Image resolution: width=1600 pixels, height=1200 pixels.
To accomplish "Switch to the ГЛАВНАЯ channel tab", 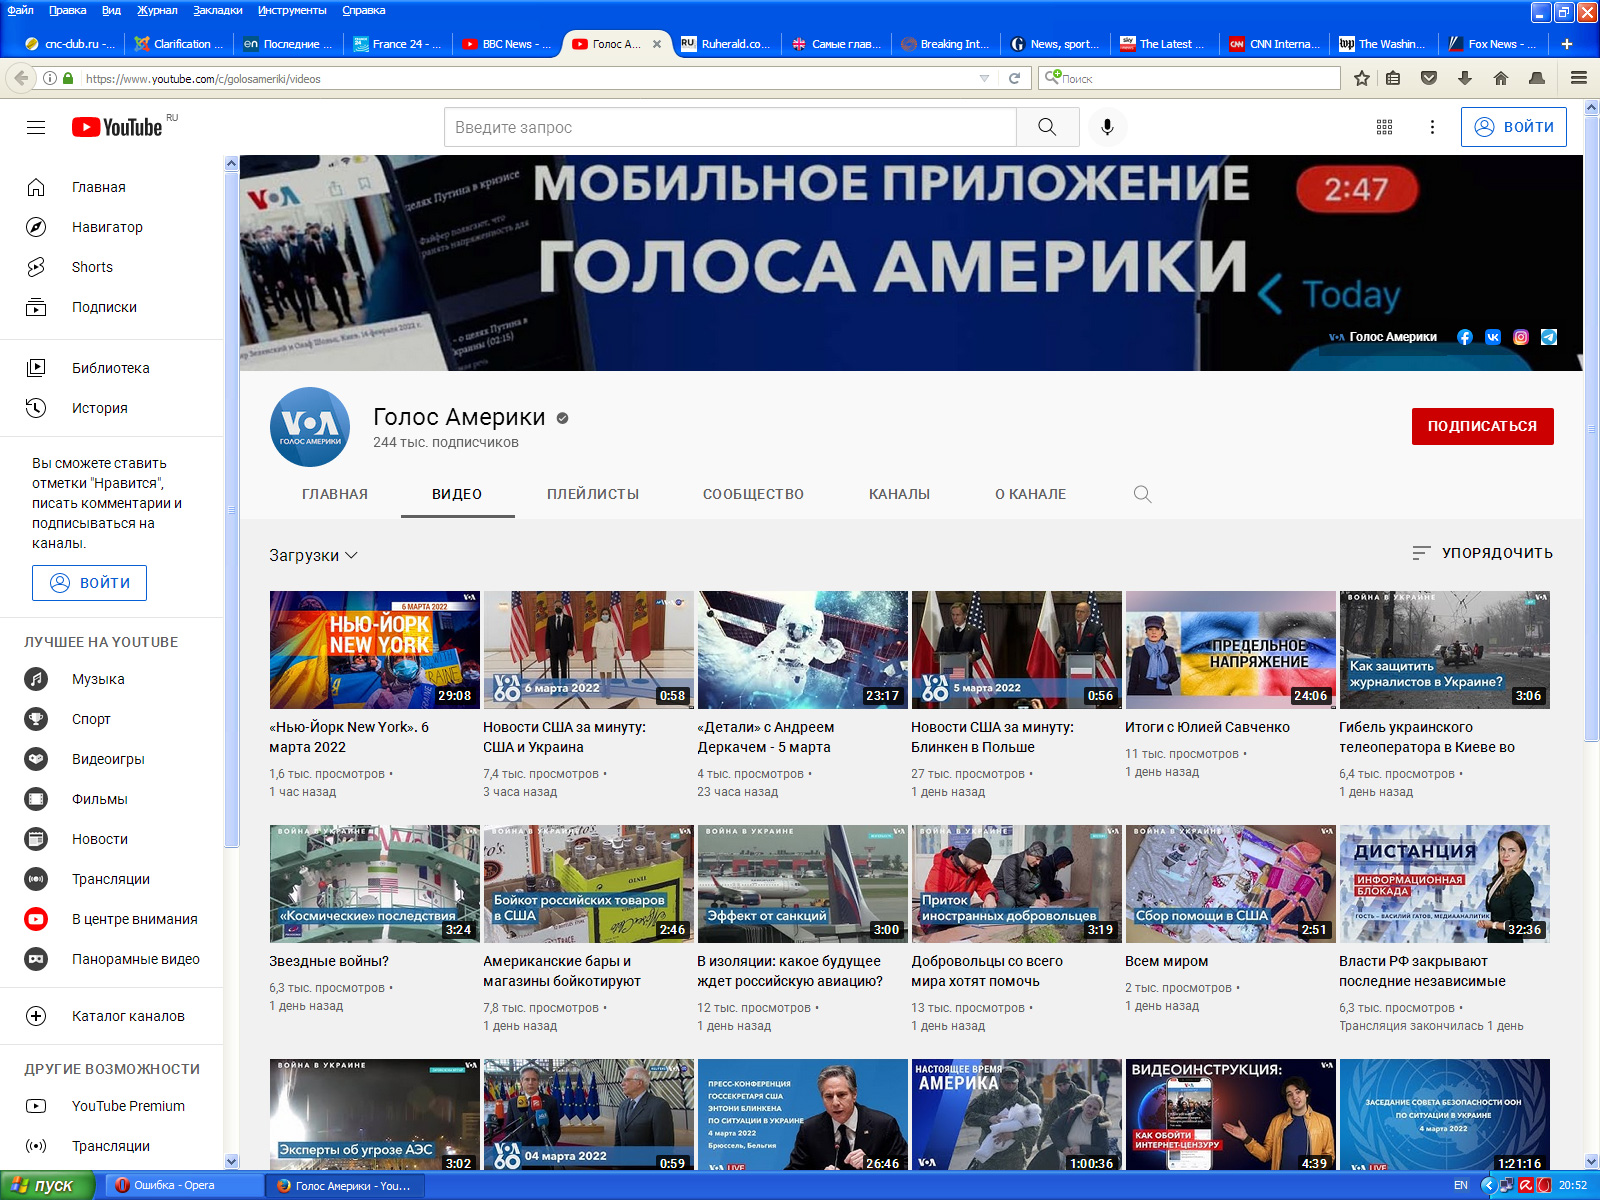I will (x=335, y=494).
